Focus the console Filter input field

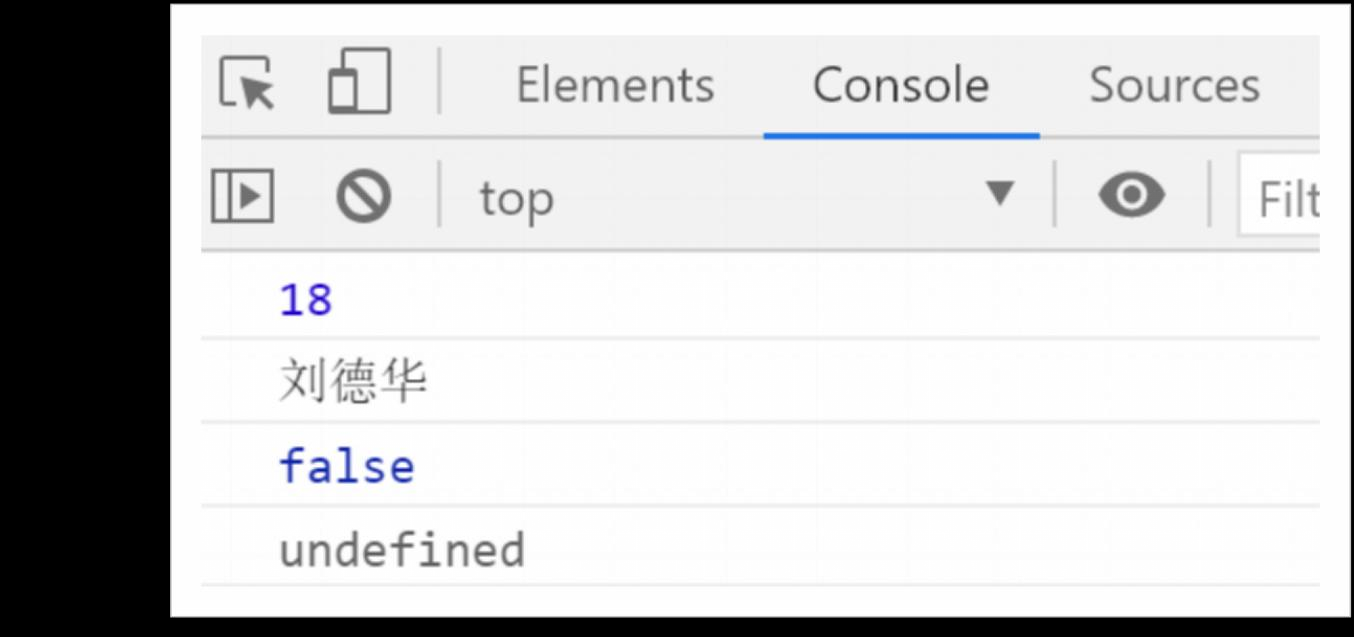[x=1285, y=200]
